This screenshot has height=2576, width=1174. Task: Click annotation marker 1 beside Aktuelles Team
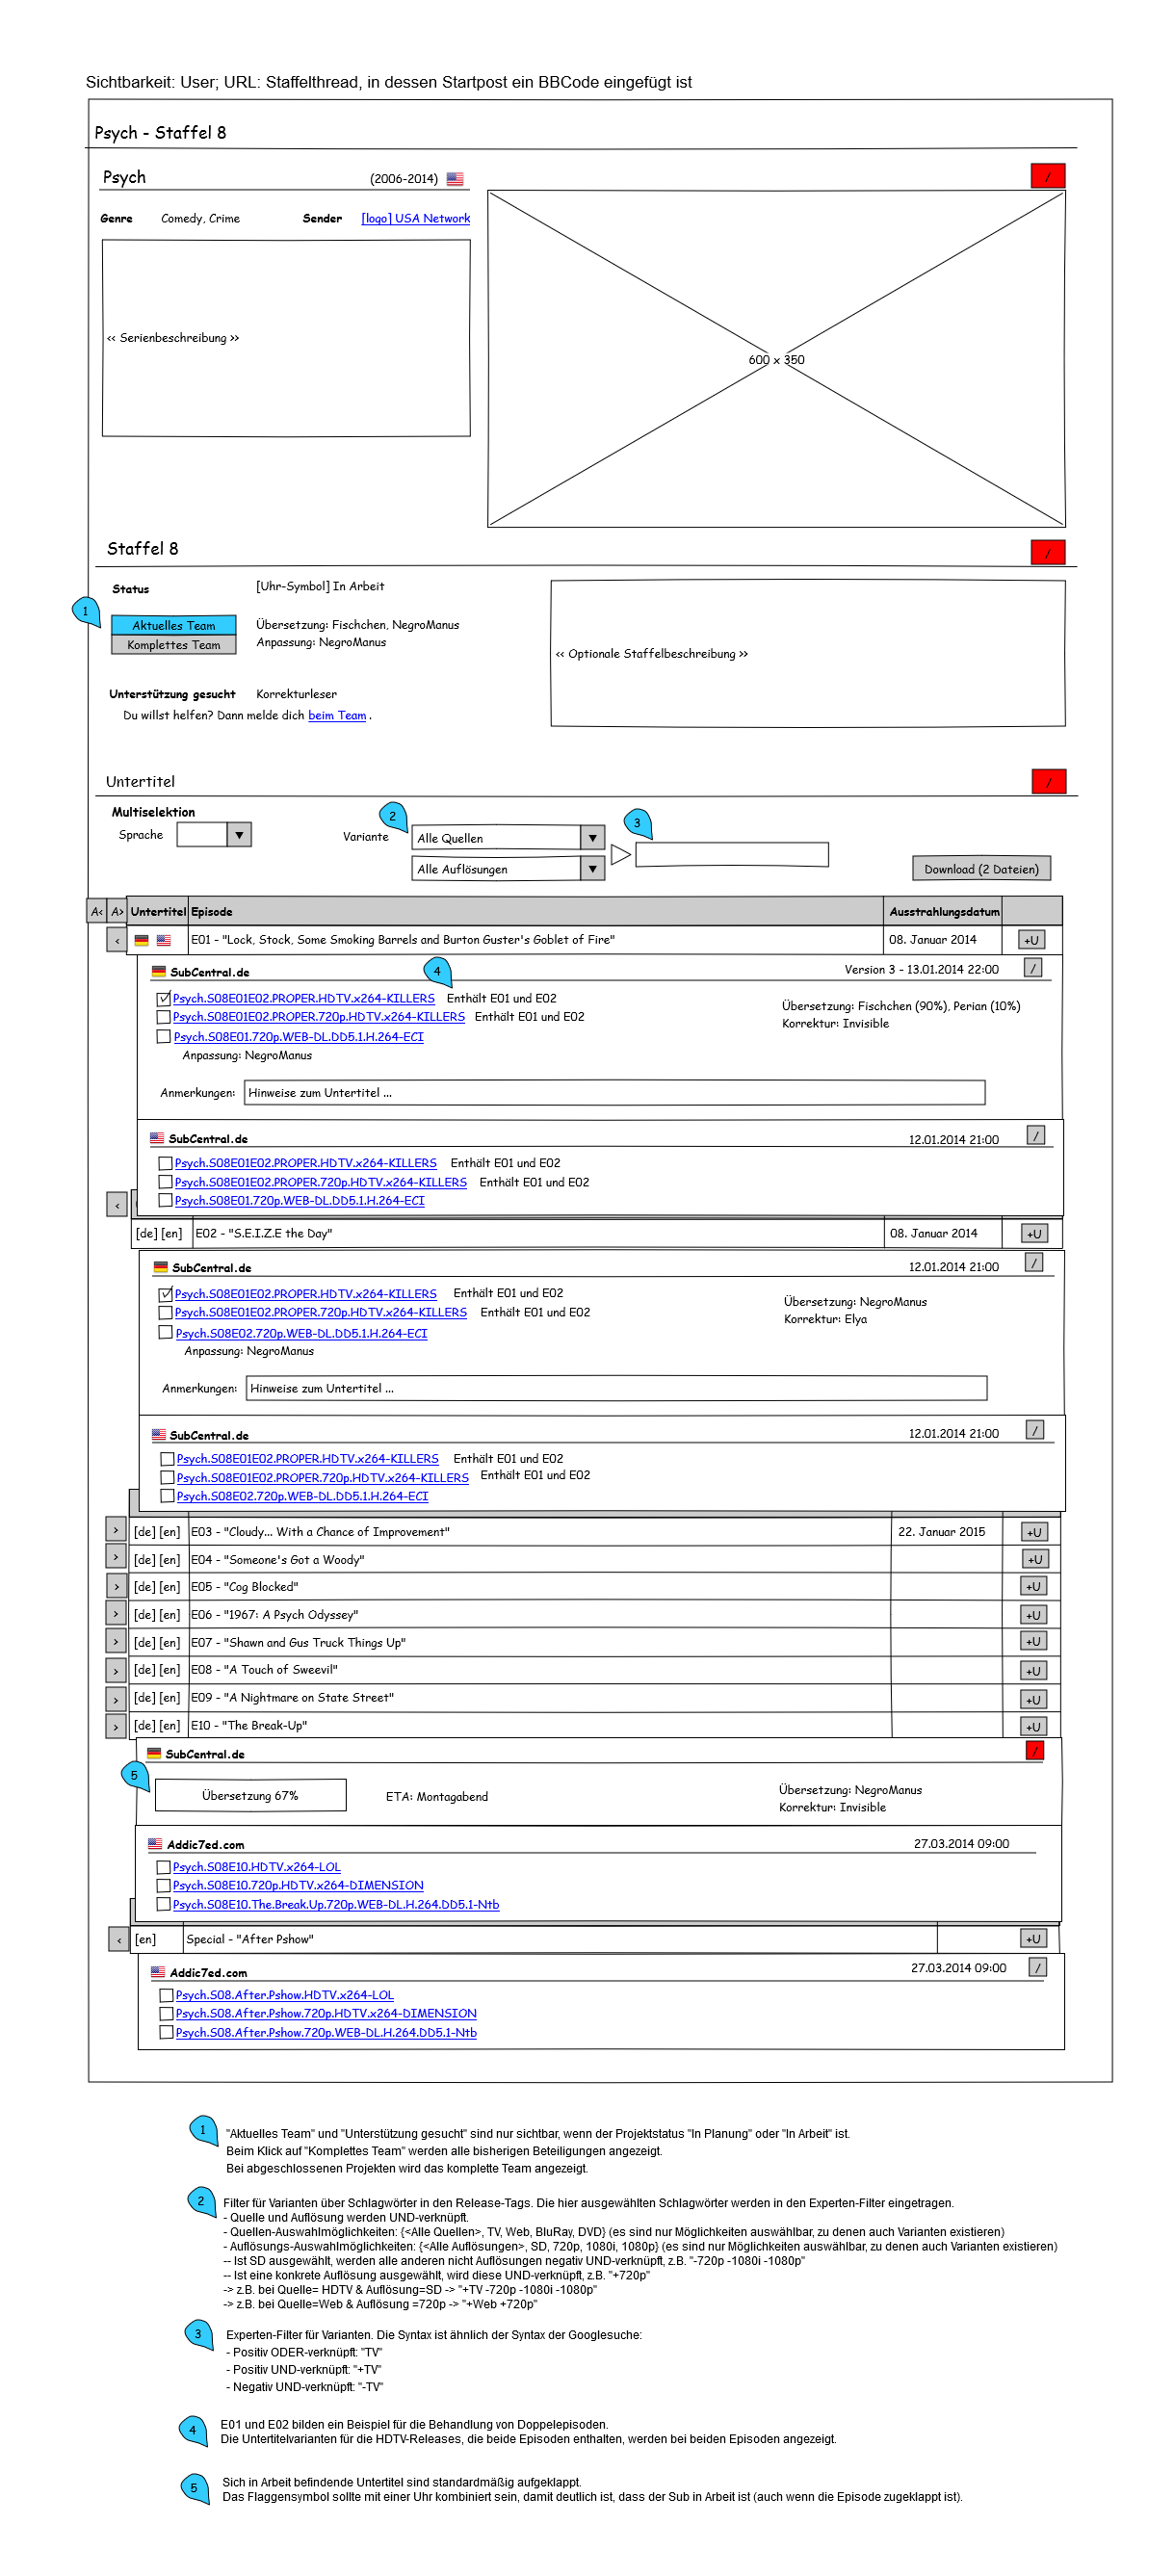pyautogui.click(x=86, y=611)
